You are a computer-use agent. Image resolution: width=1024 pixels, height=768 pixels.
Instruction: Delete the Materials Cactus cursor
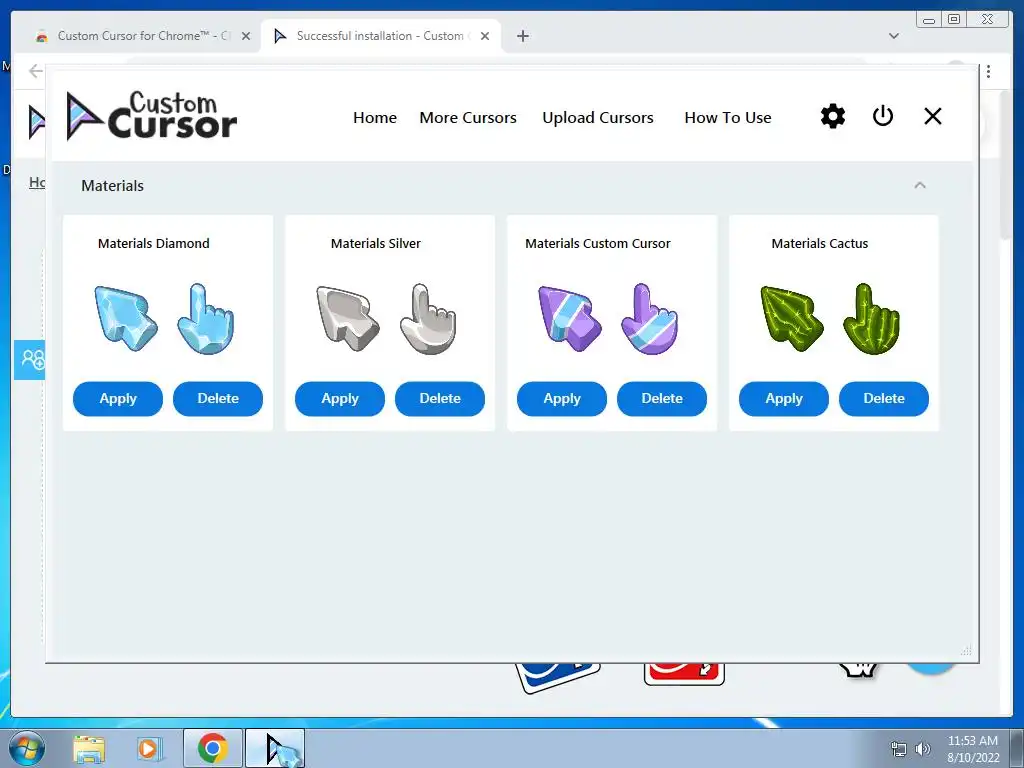point(884,398)
